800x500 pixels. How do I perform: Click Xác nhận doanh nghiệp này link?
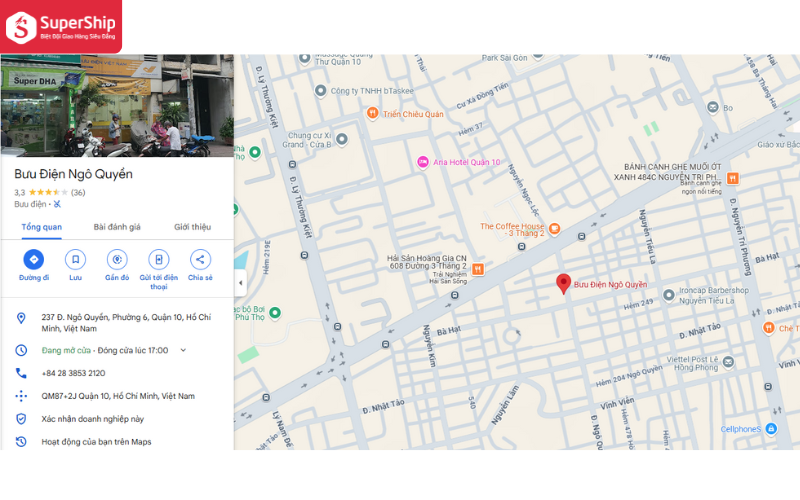[x=93, y=419]
